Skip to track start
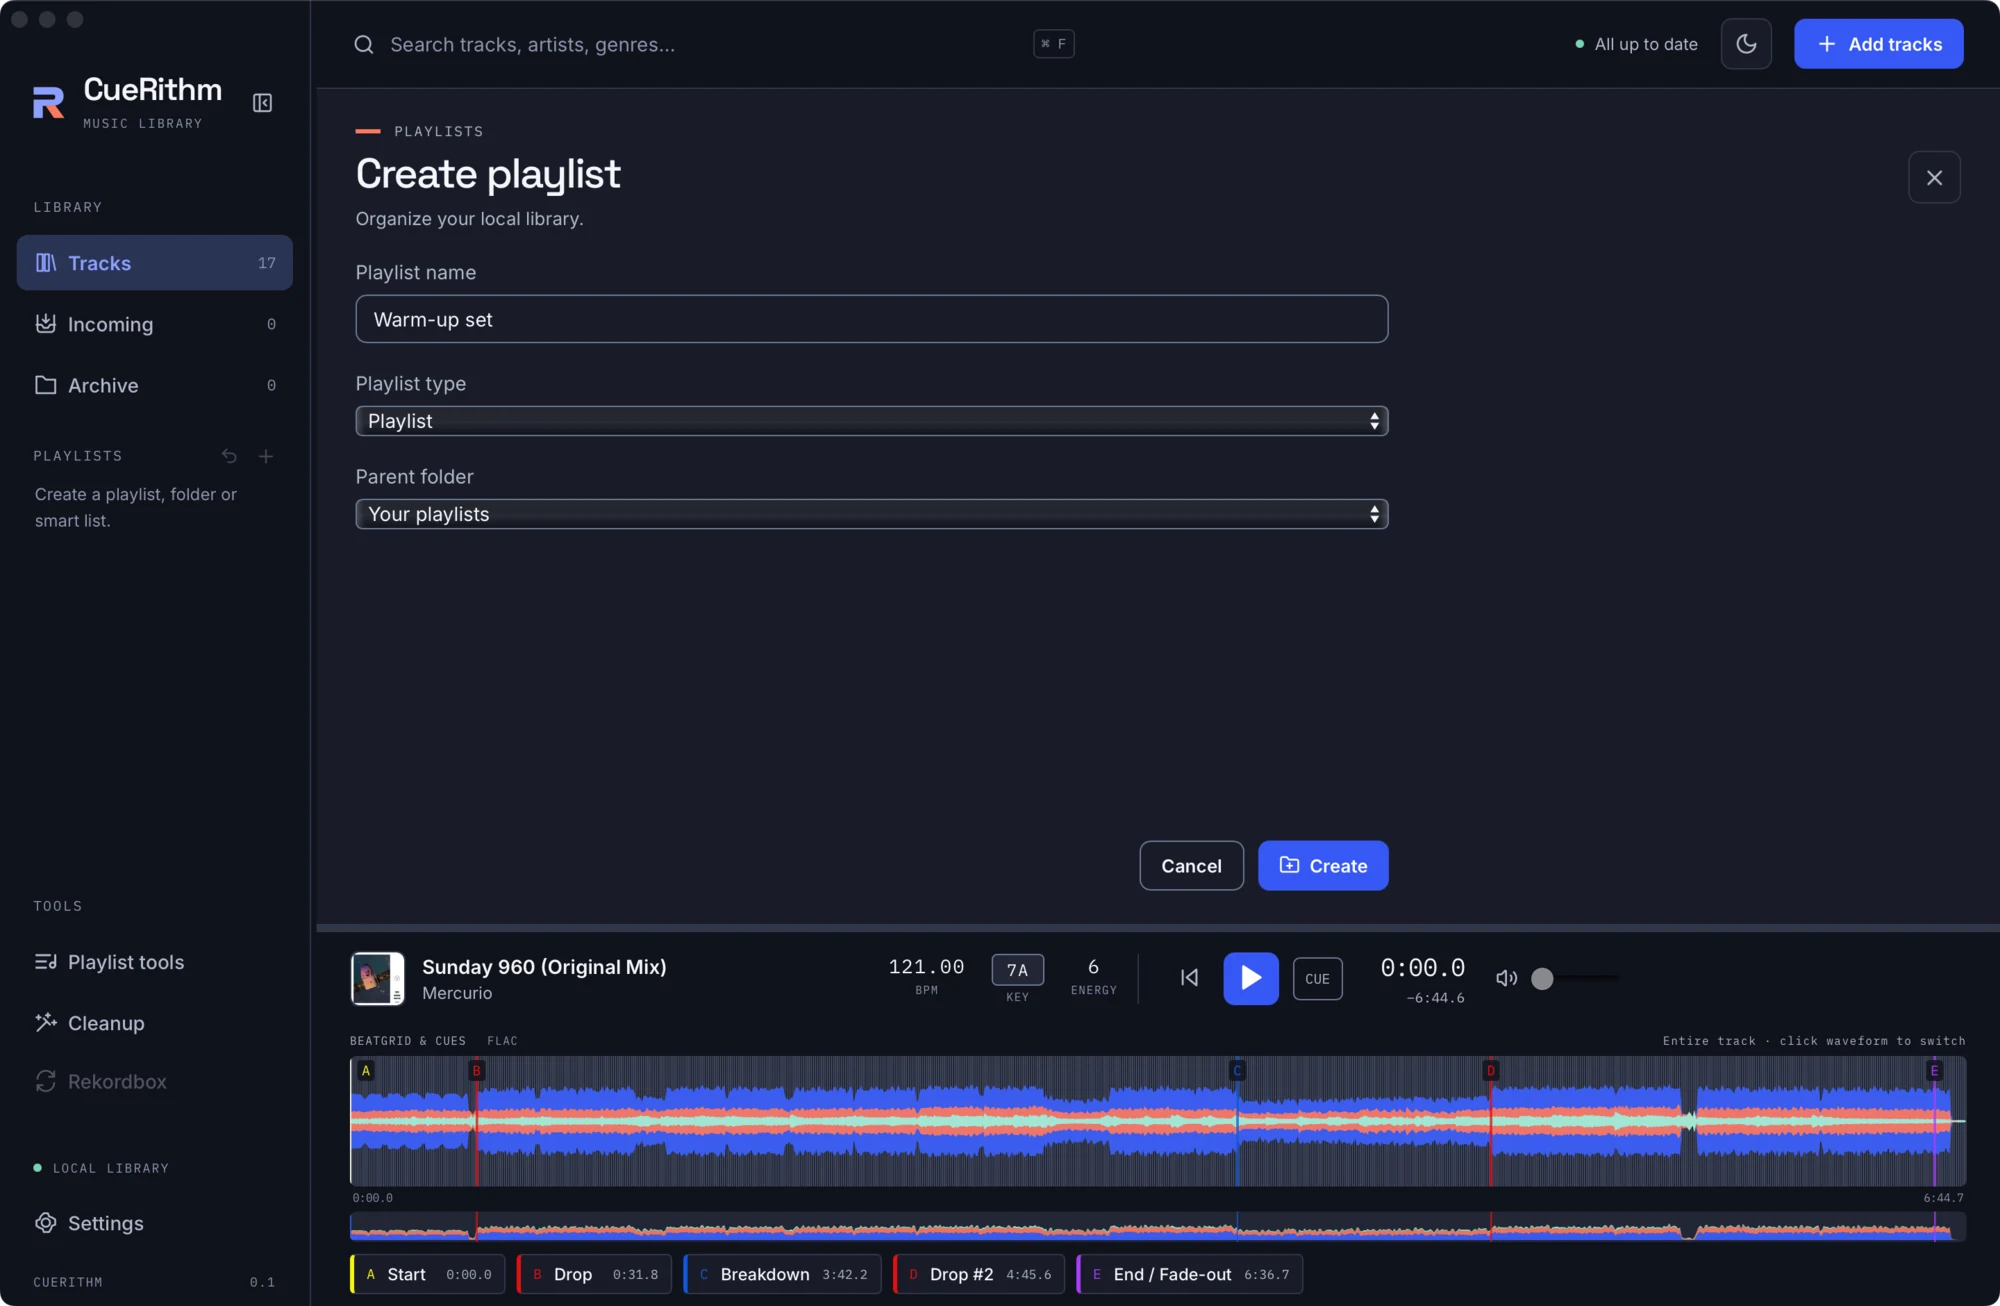Viewport: 2000px width, 1306px height. (x=1189, y=978)
